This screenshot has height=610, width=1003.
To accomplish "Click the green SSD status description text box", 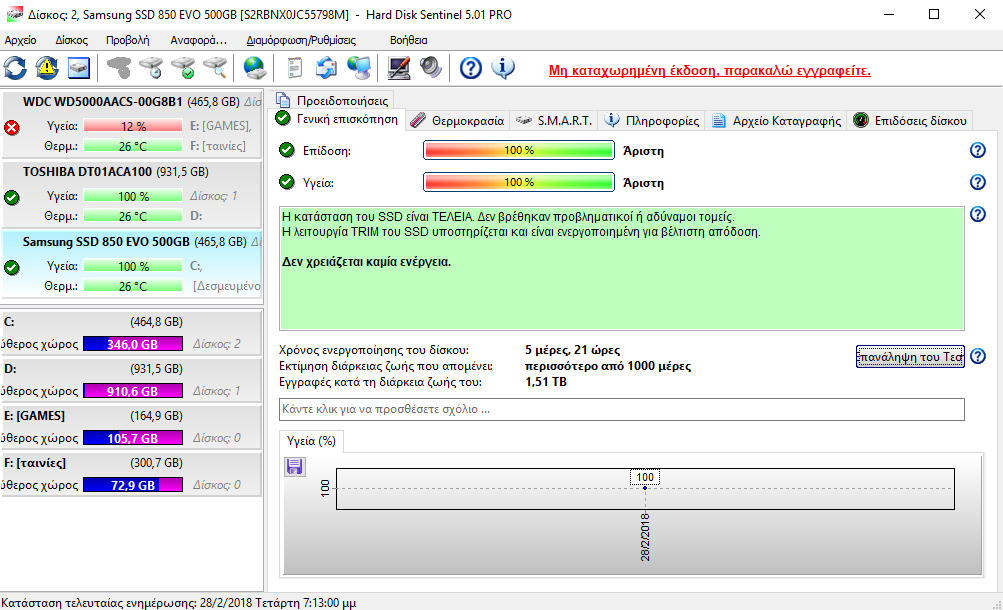I will (x=622, y=269).
